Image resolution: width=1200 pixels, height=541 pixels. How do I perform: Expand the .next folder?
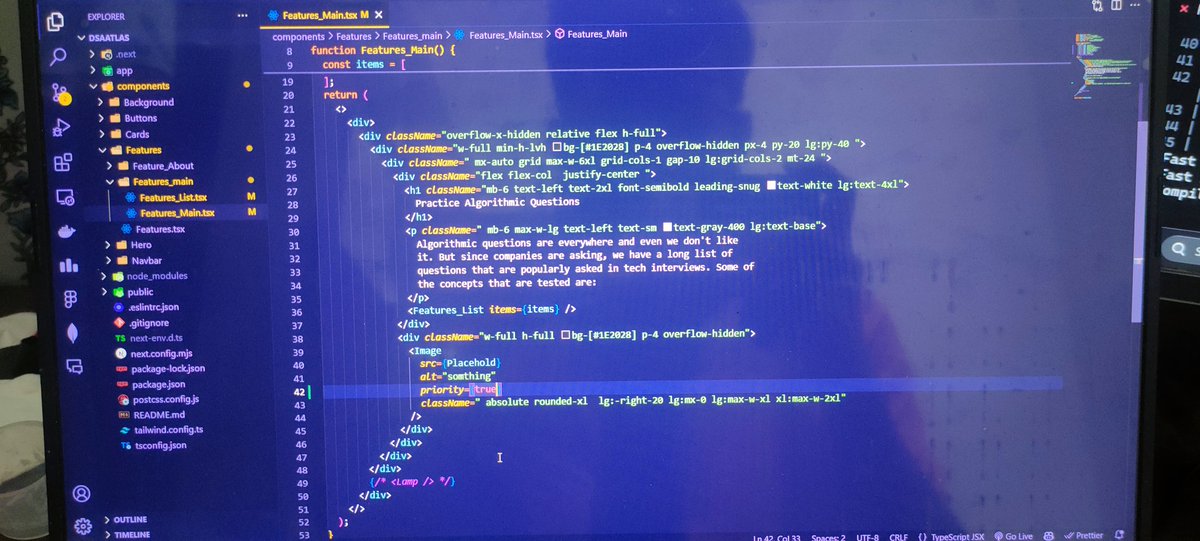pos(94,54)
